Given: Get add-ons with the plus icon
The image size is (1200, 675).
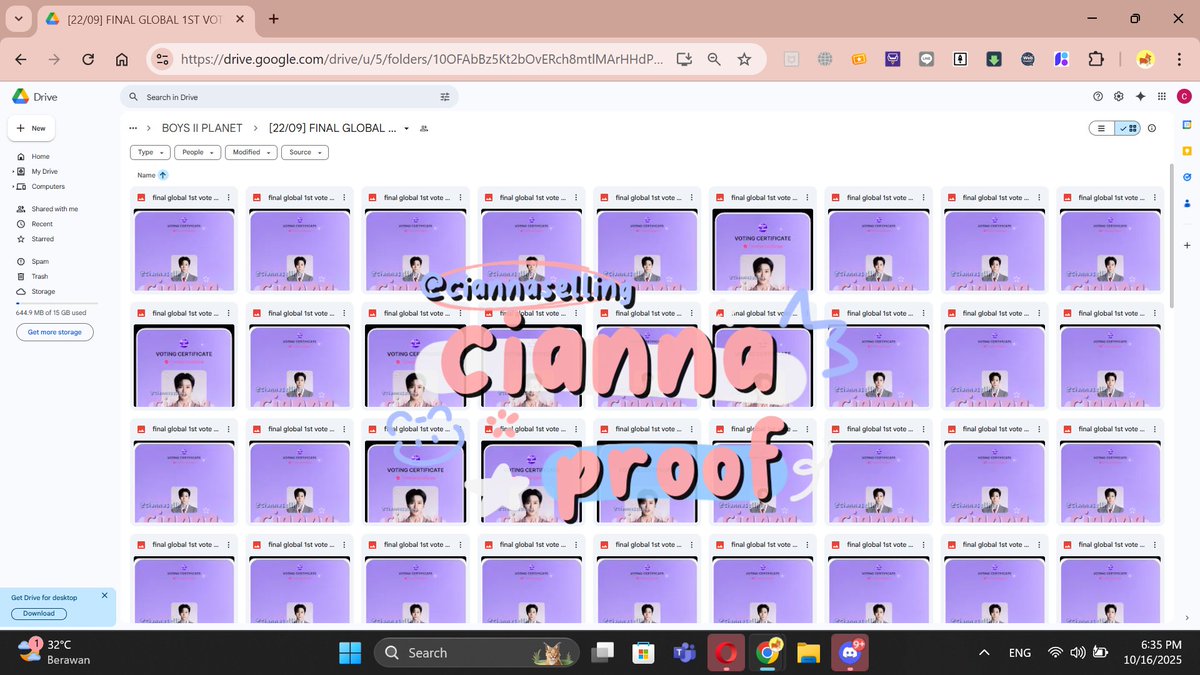Looking at the screenshot, I should tap(1186, 245).
